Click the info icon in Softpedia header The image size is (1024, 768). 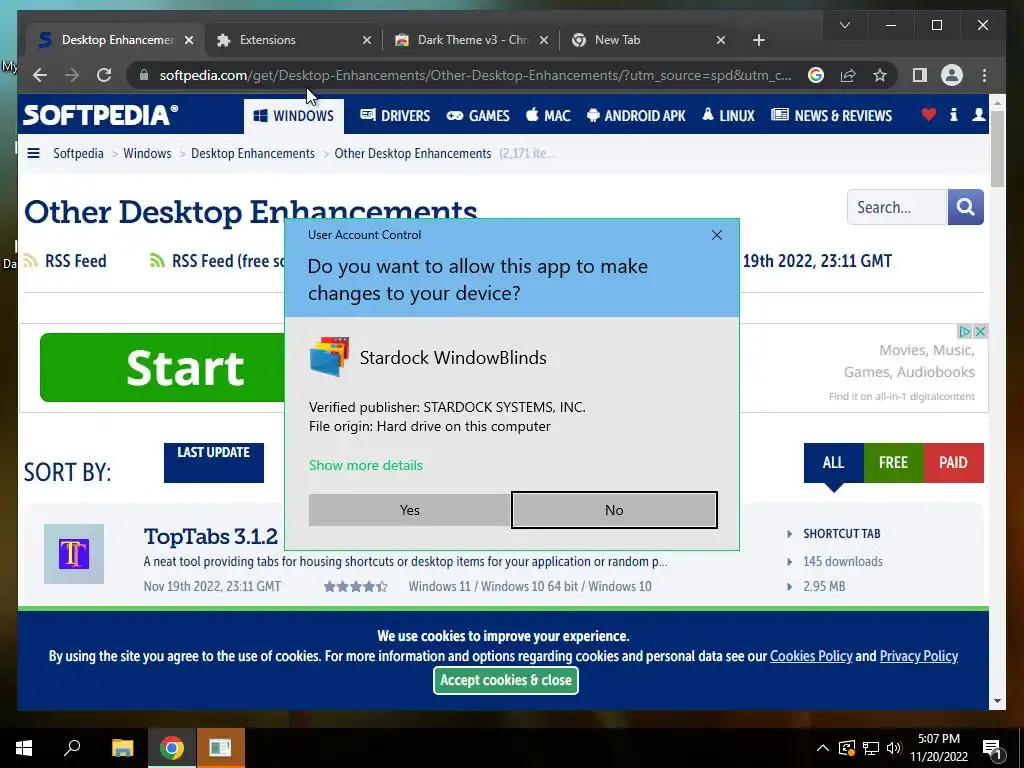click(x=953, y=115)
